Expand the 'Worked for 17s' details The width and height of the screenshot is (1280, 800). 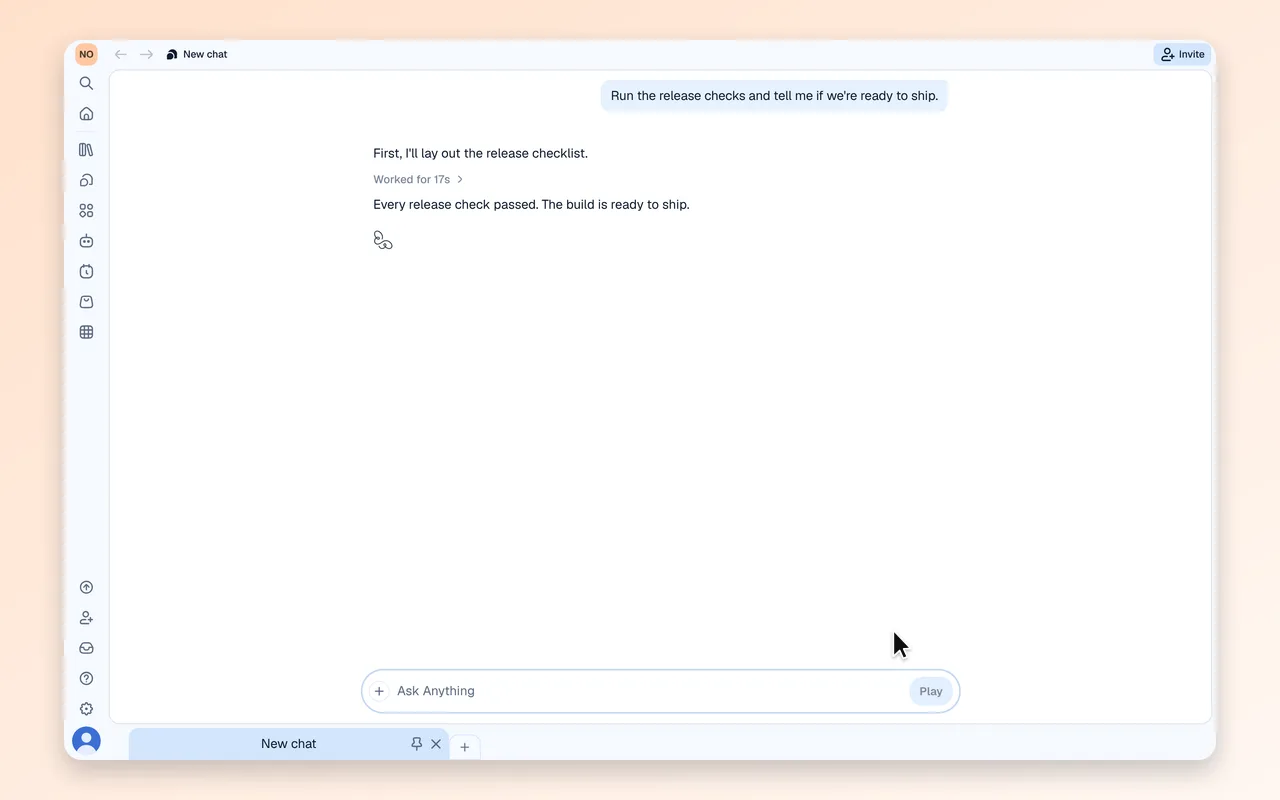pyautogui.click(x=418, y=180)
